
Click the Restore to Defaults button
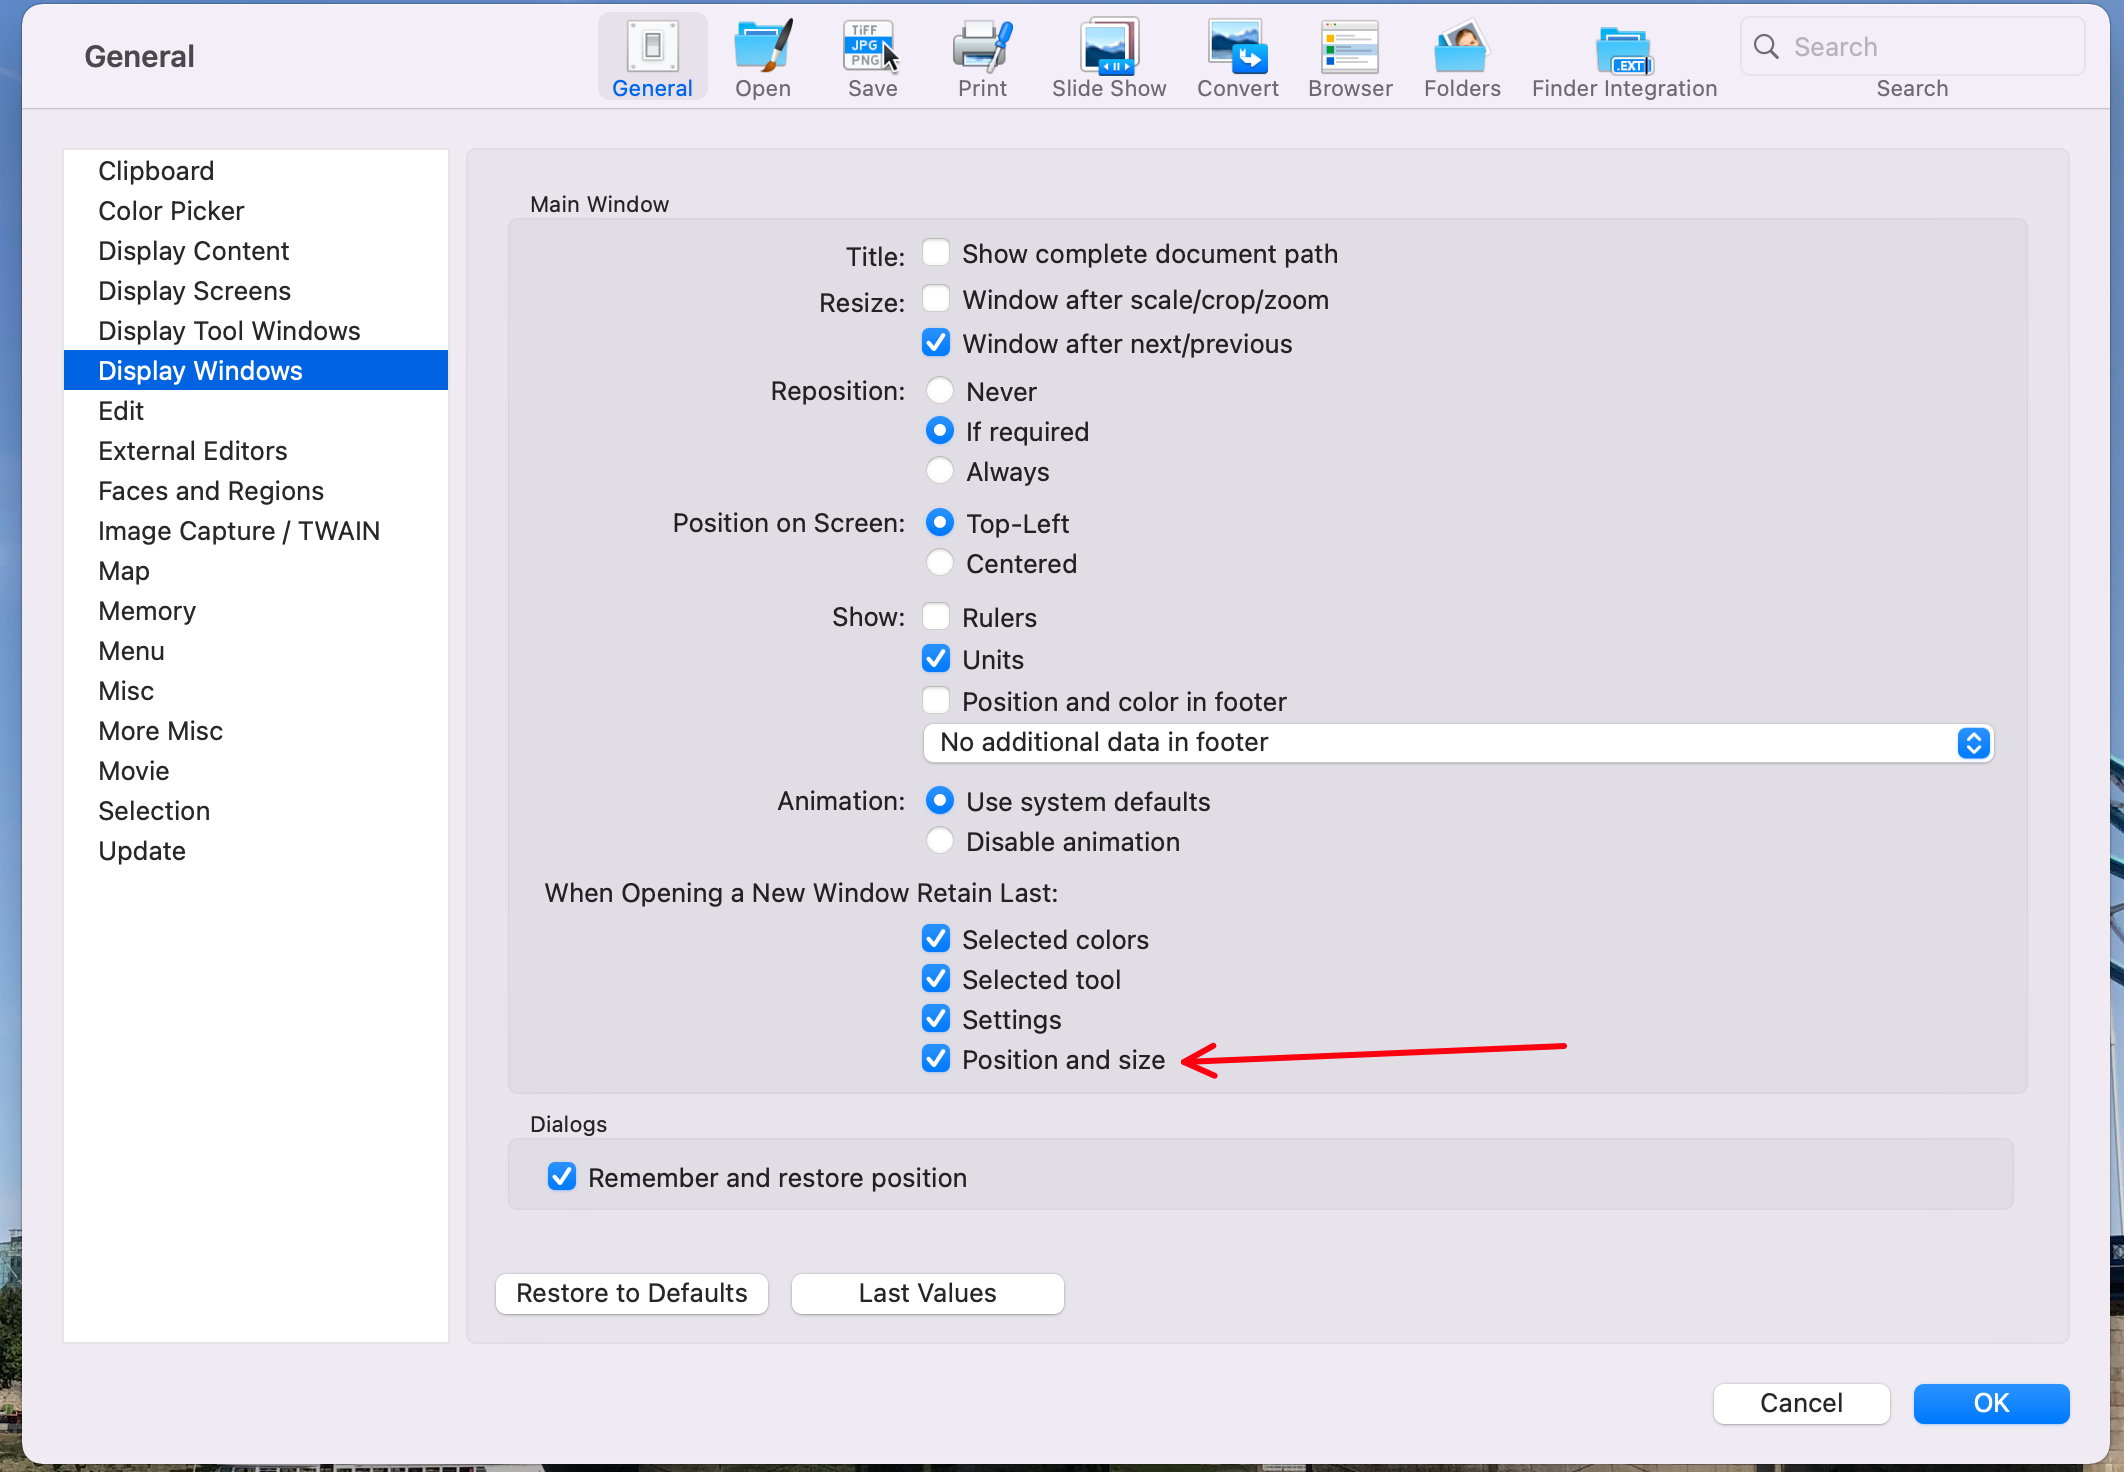(631, 1293)
